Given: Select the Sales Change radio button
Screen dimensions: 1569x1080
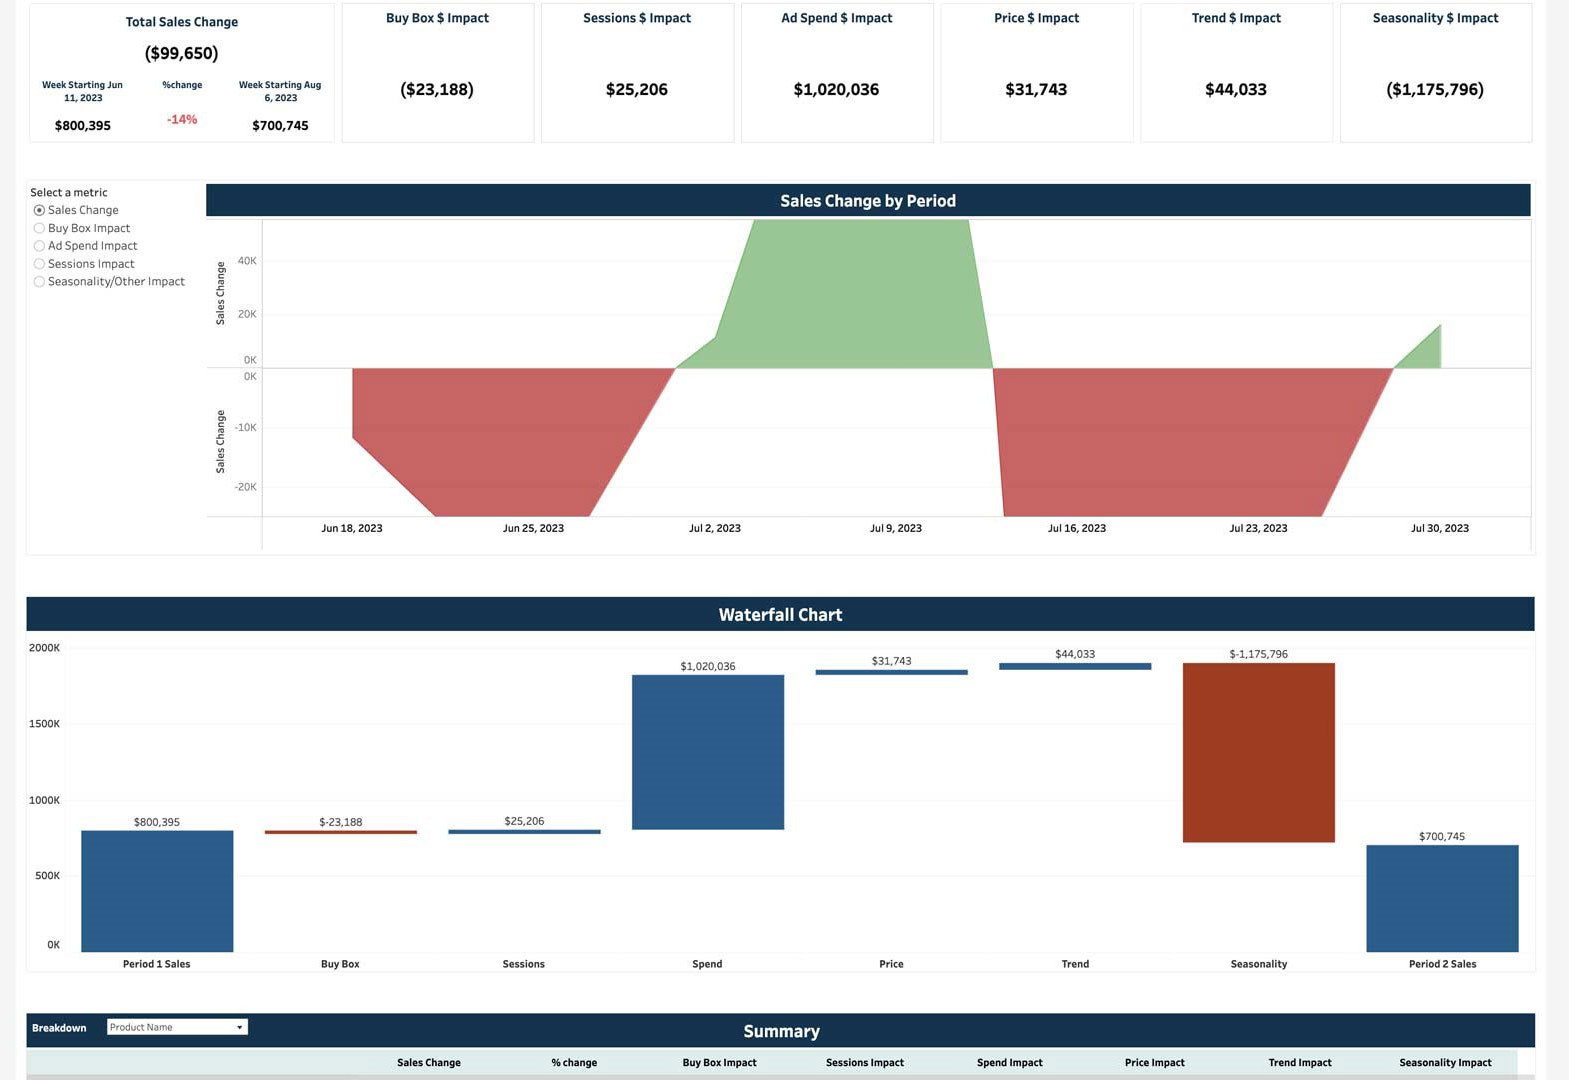Looking at the screenshot, I should tap(40, 210).
